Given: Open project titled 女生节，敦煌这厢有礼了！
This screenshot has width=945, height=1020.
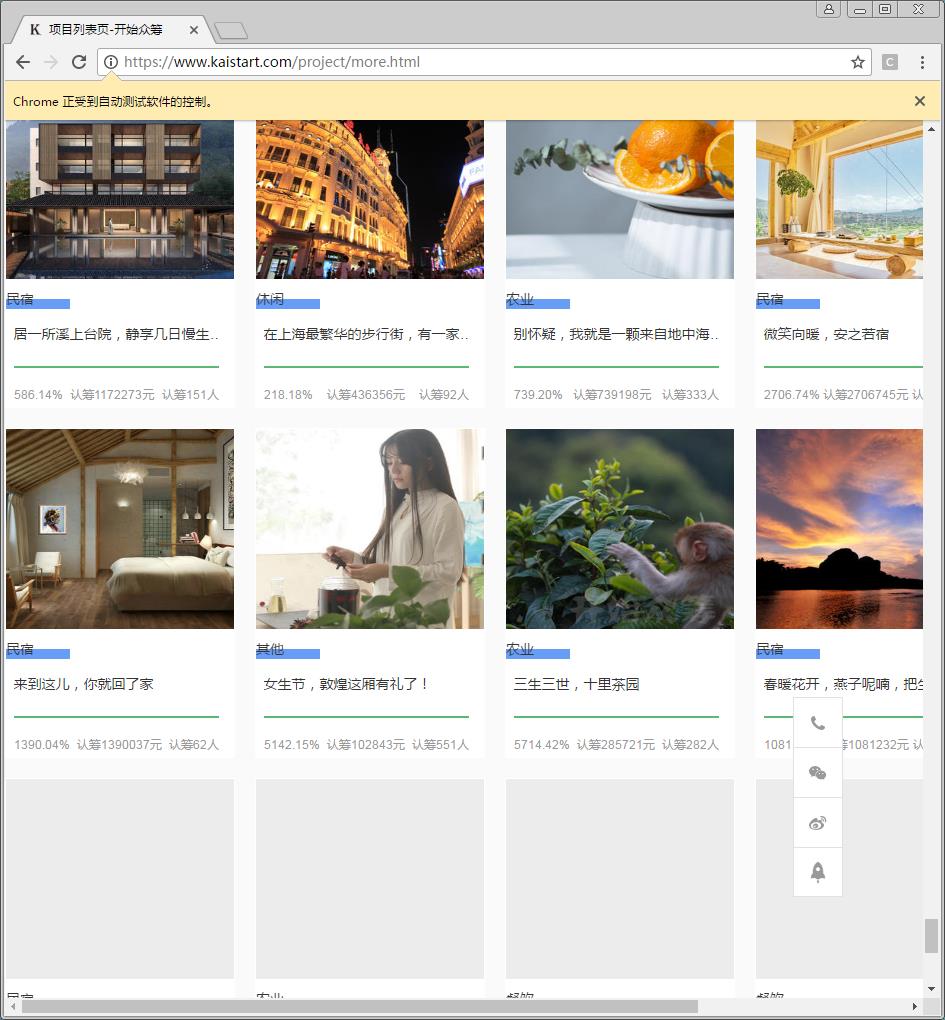Looking at the screenshot, I should [x=346, y=684].
